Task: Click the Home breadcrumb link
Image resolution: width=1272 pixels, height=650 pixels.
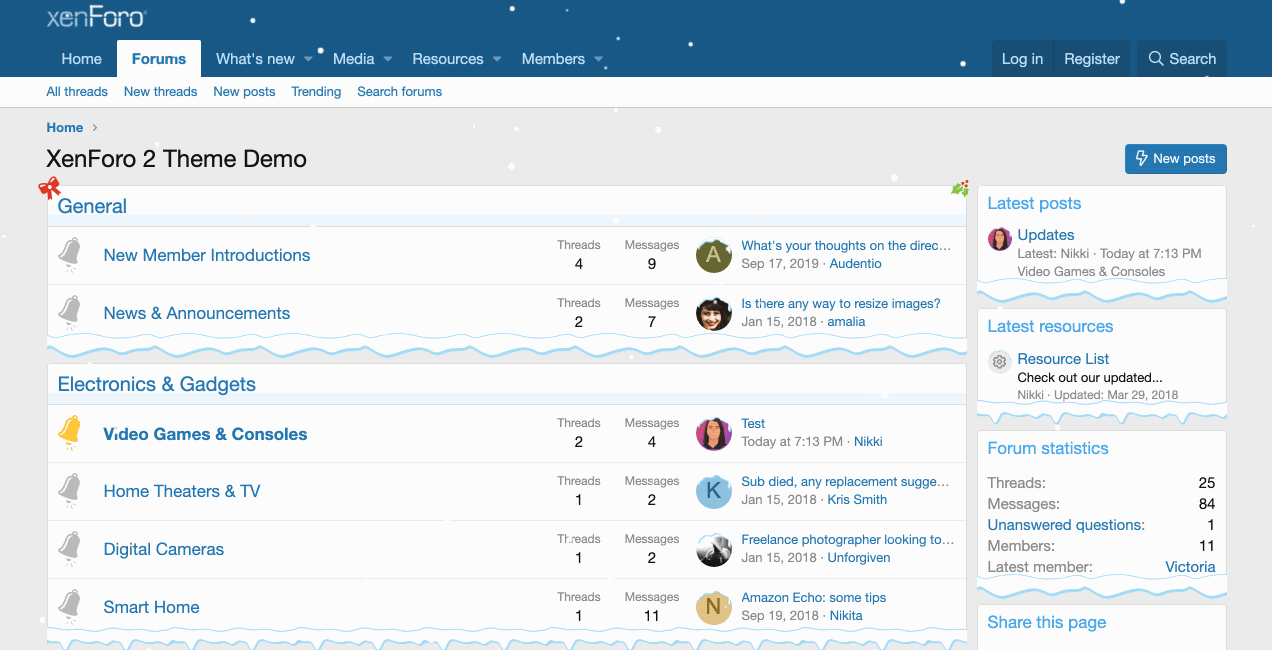Action: pyautogui.click(x=65, y=128)
